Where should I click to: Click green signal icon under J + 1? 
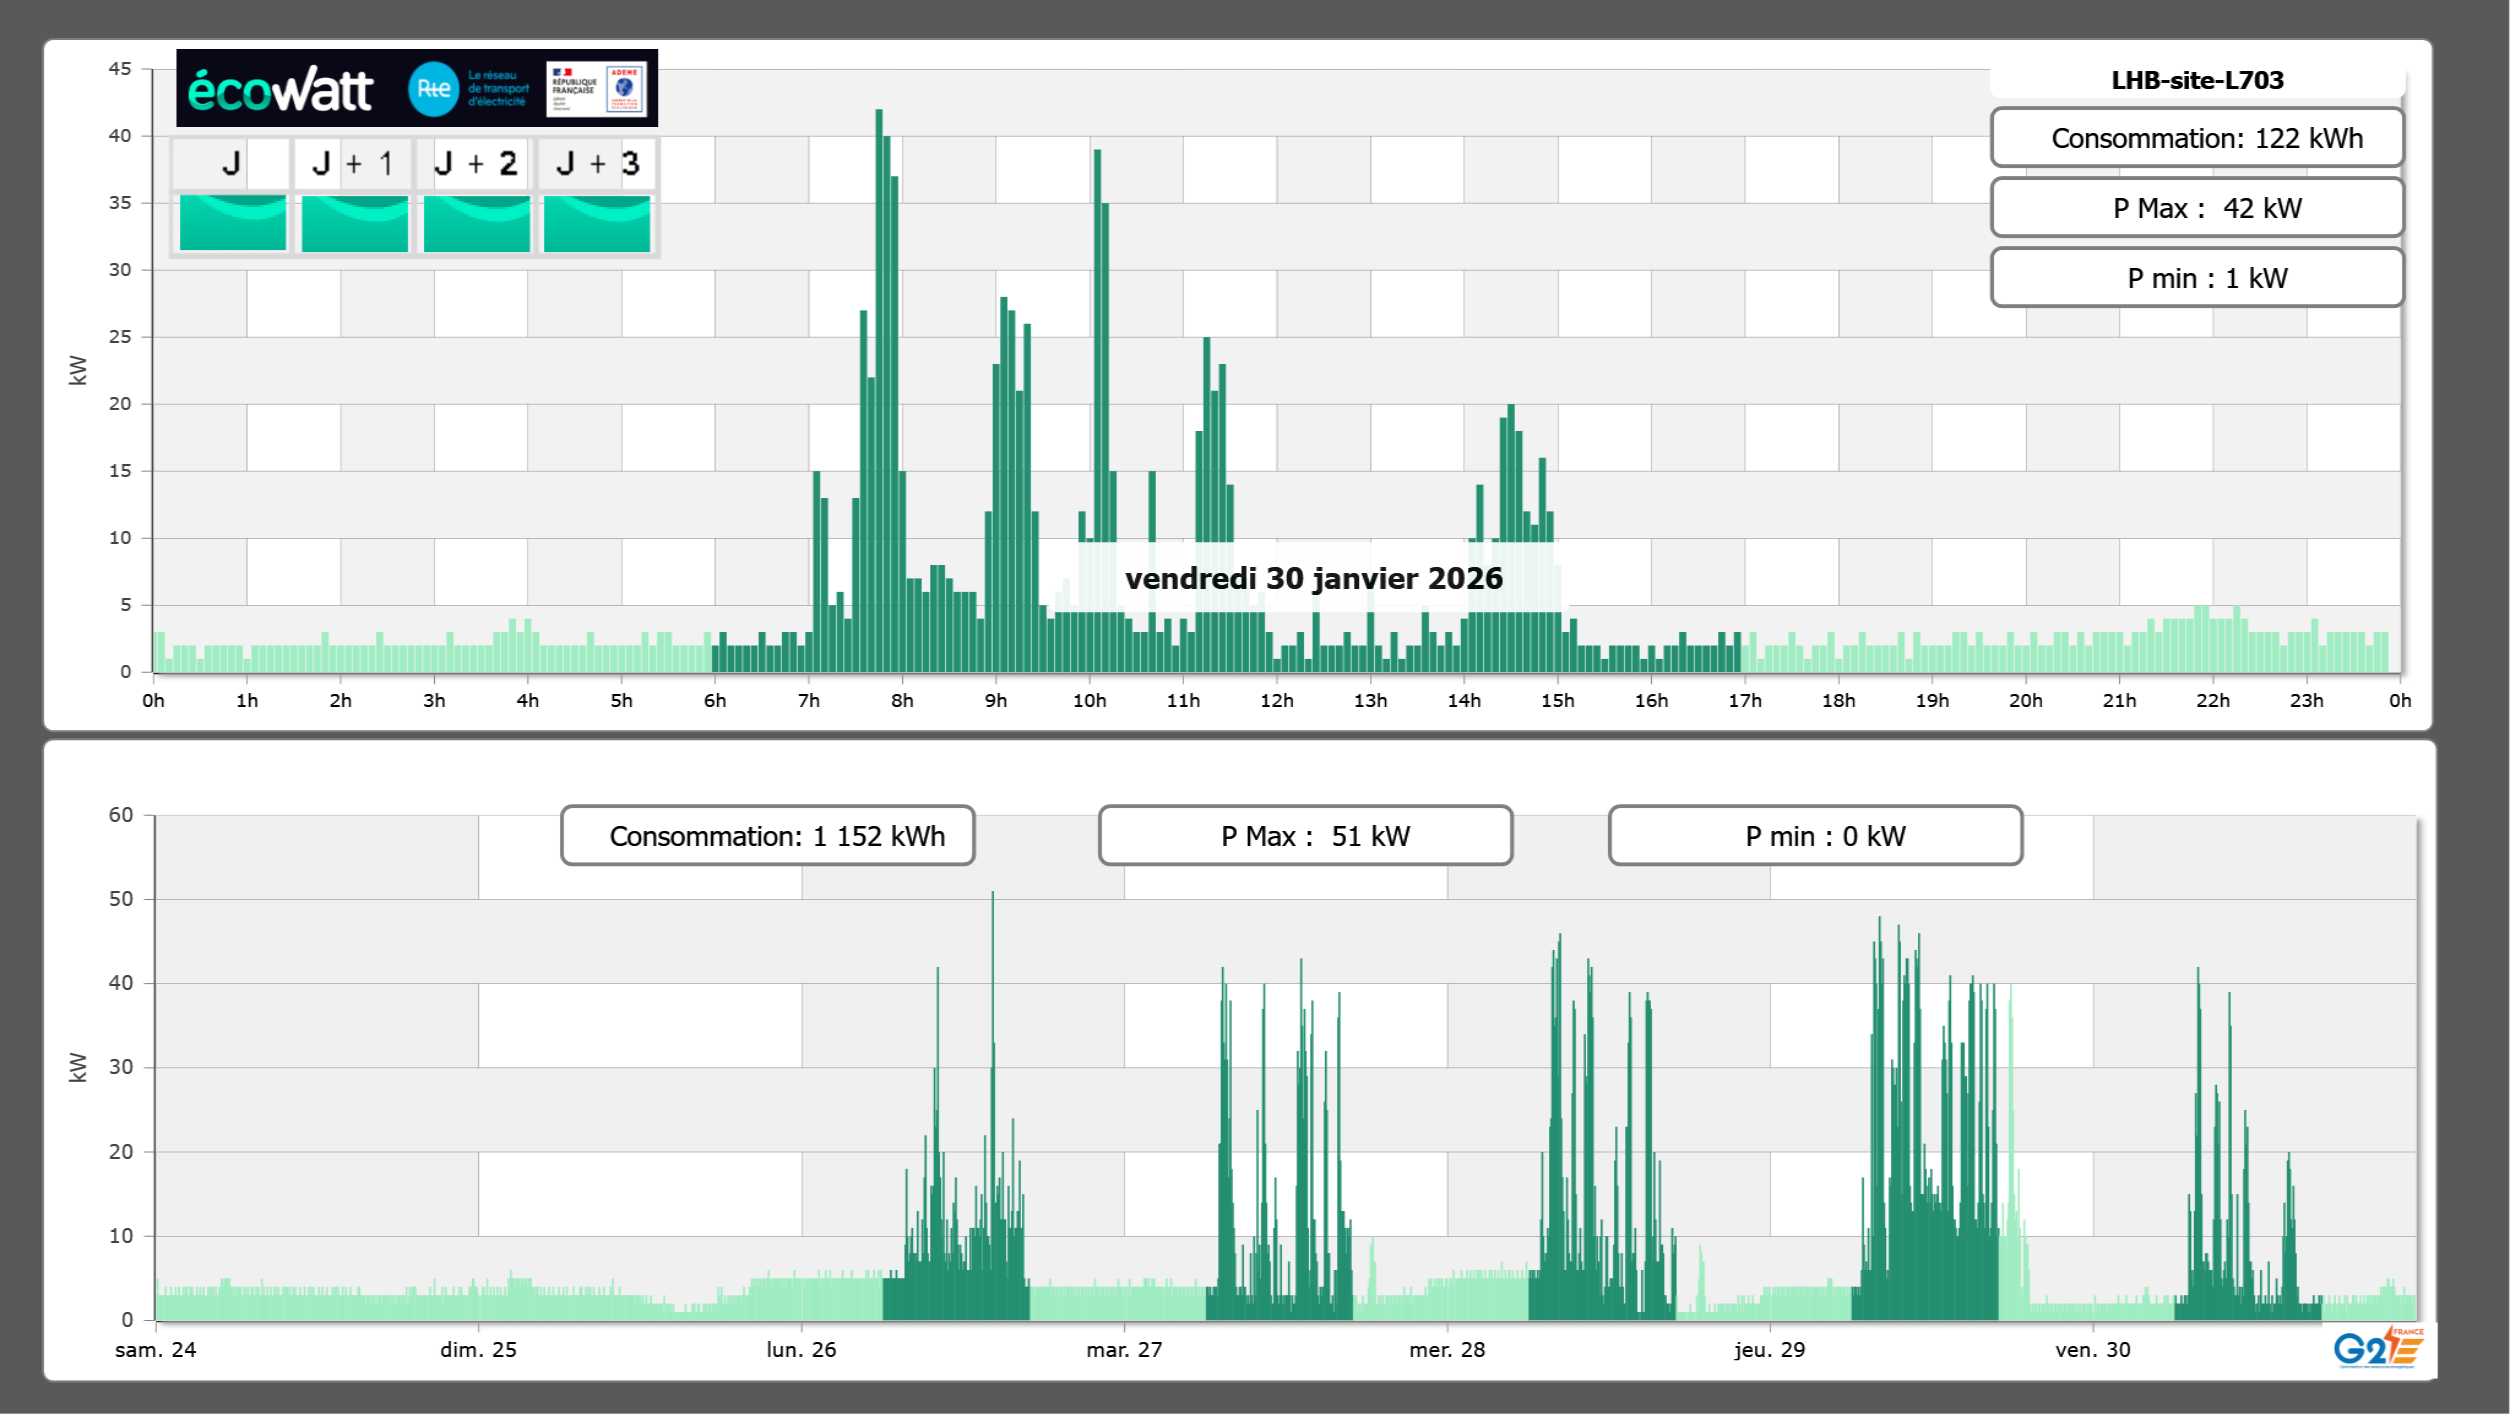pyautogui.click(x=354, y=223)
